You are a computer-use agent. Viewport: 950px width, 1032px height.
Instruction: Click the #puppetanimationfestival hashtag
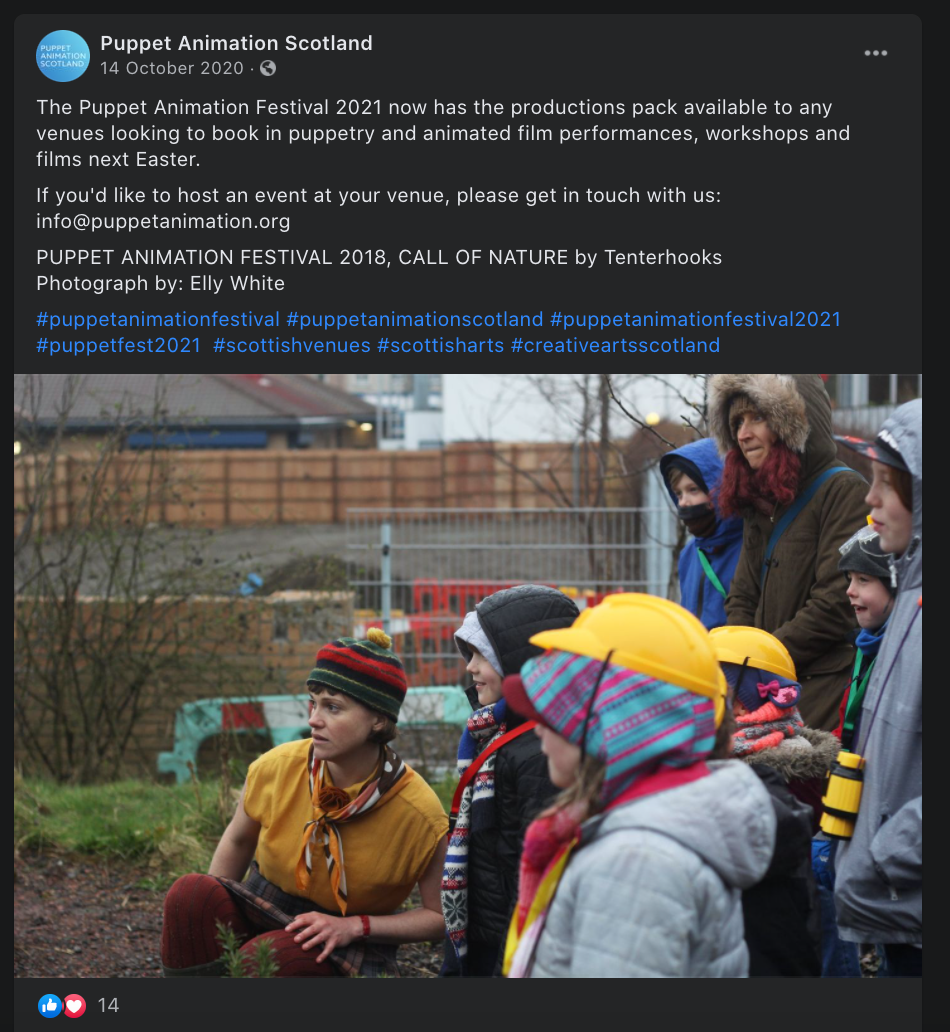(x=158, y=319)
